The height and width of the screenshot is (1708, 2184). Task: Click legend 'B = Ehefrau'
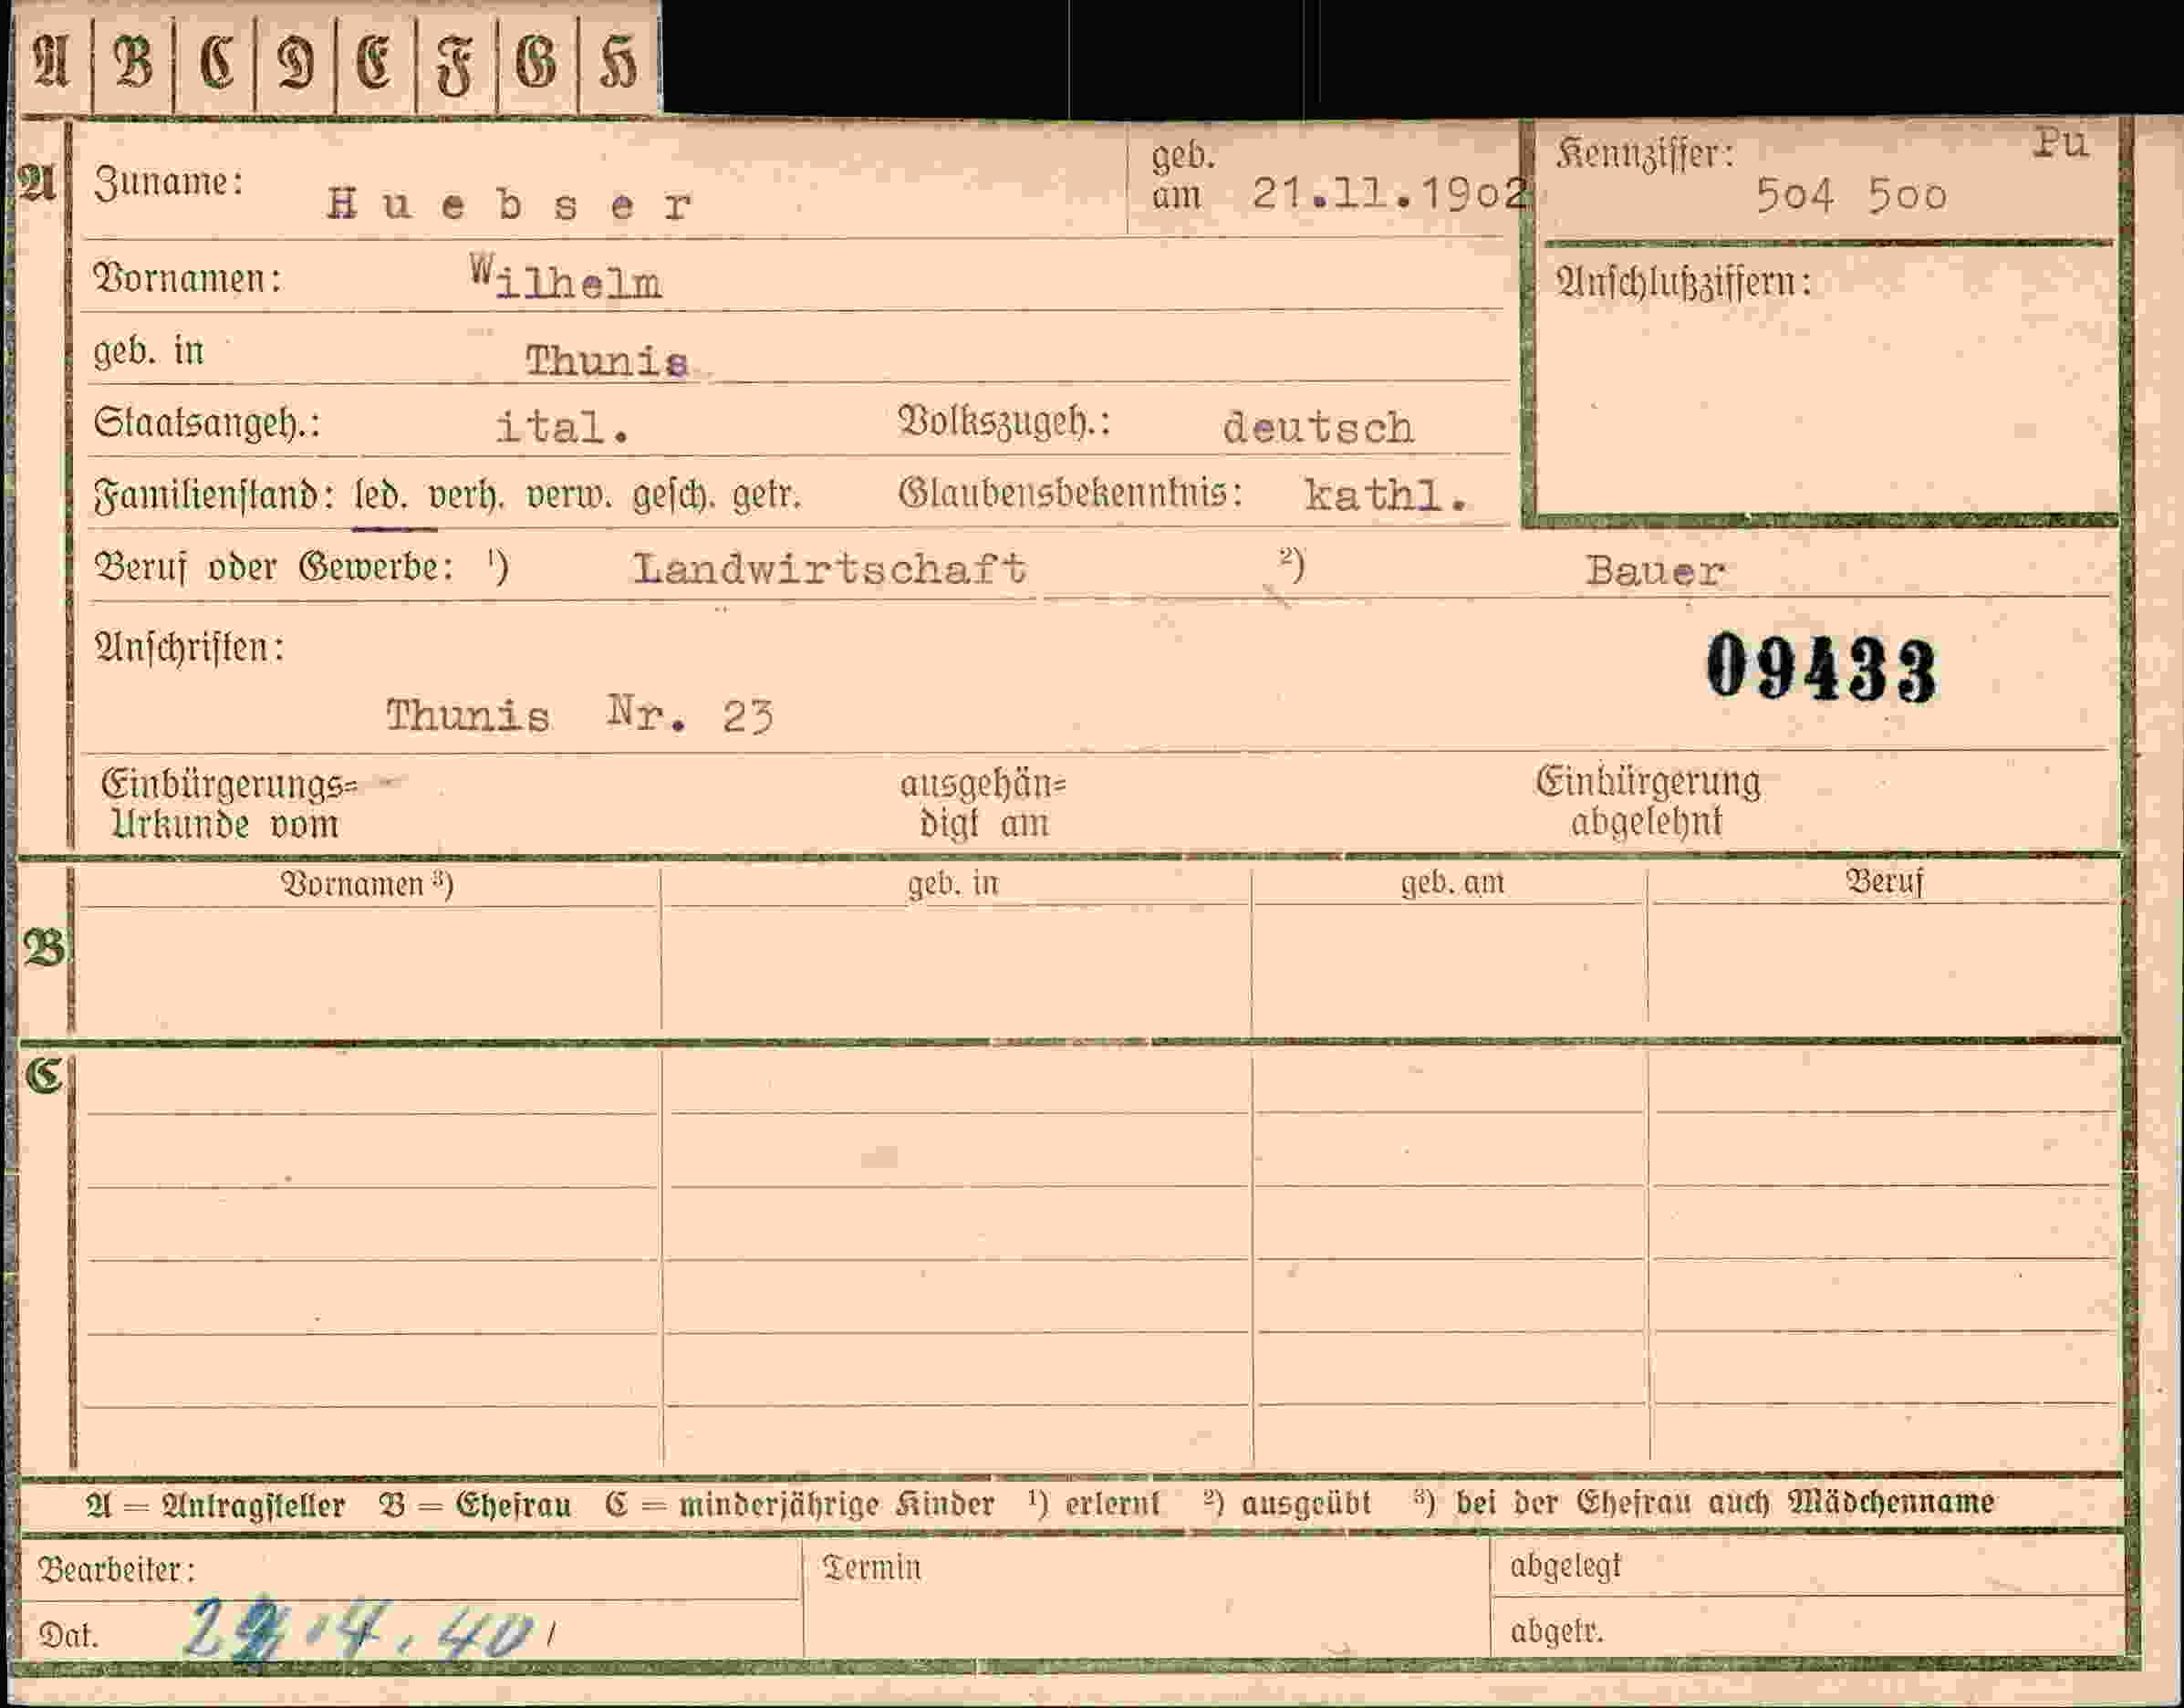click(x=475, y=1505)
